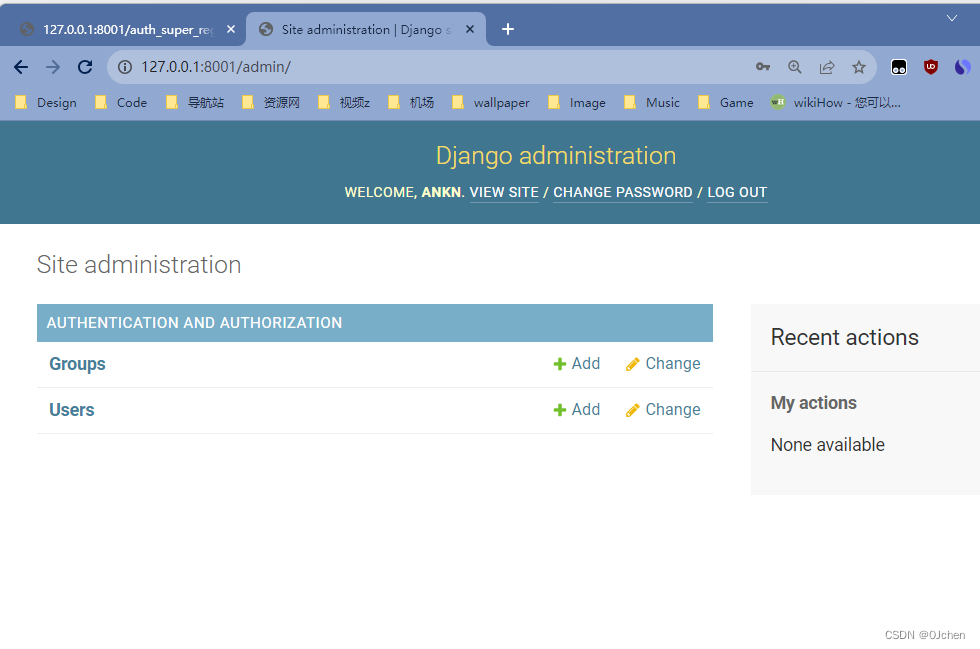Follow the VIEW SITE link
This screenshot has width=980, height=649.
pos(504,193)
